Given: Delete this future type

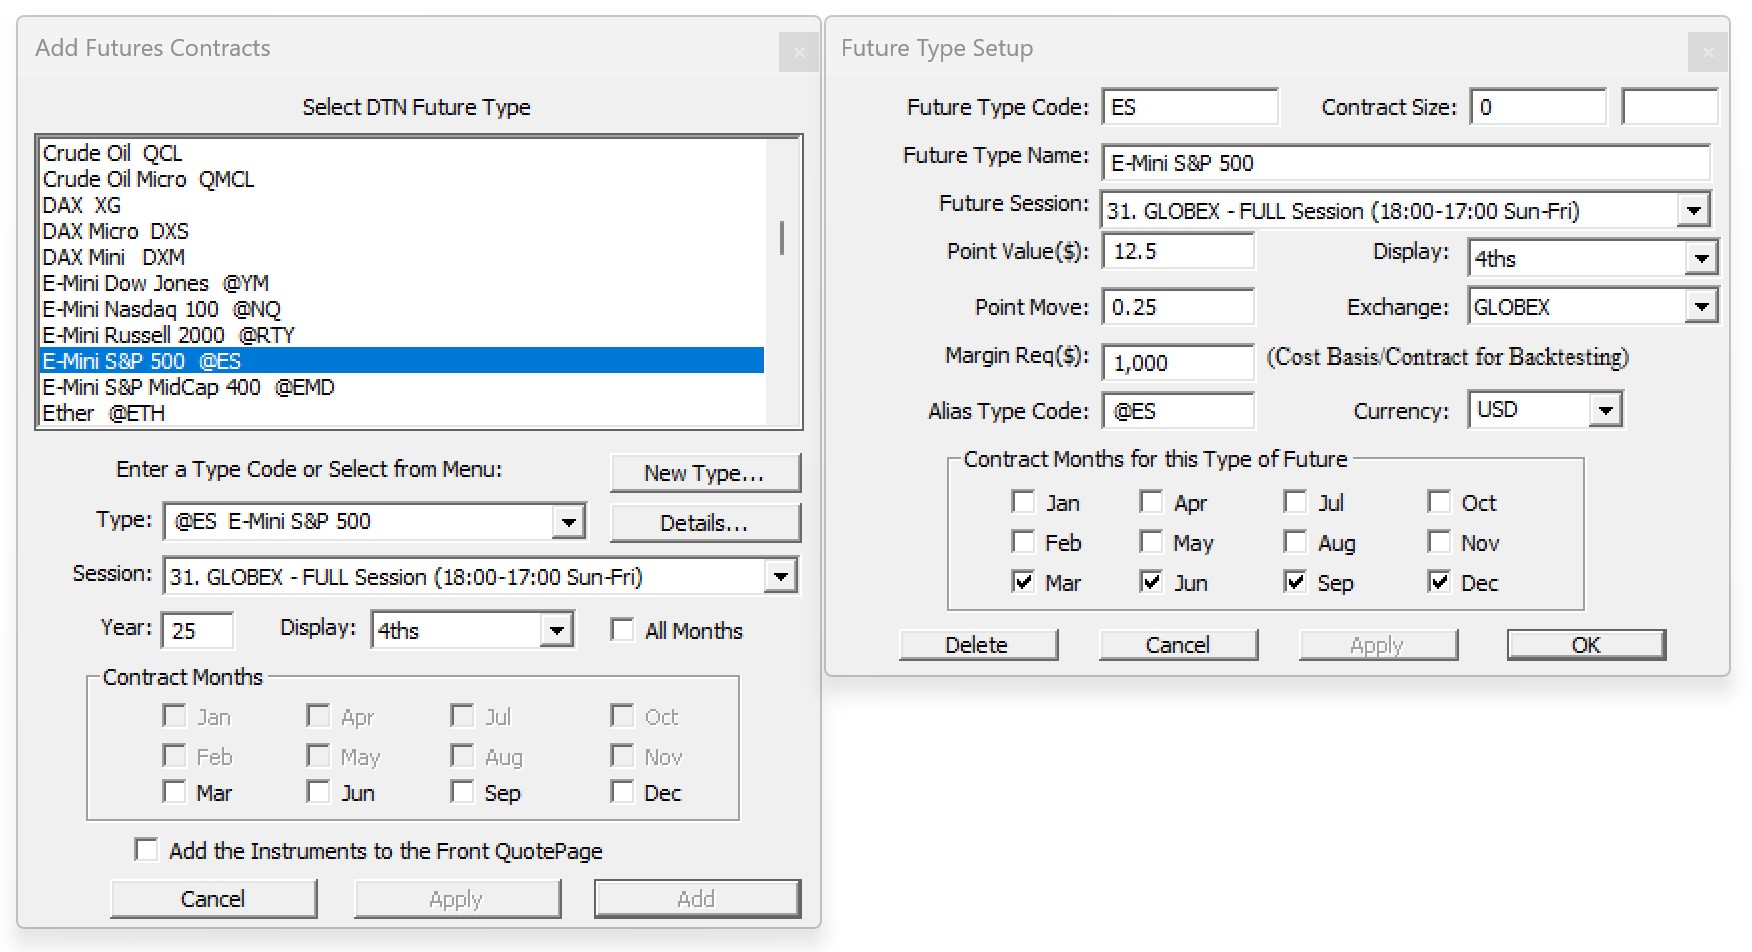Looking at the screenshot, I should [x=978, y=645].
